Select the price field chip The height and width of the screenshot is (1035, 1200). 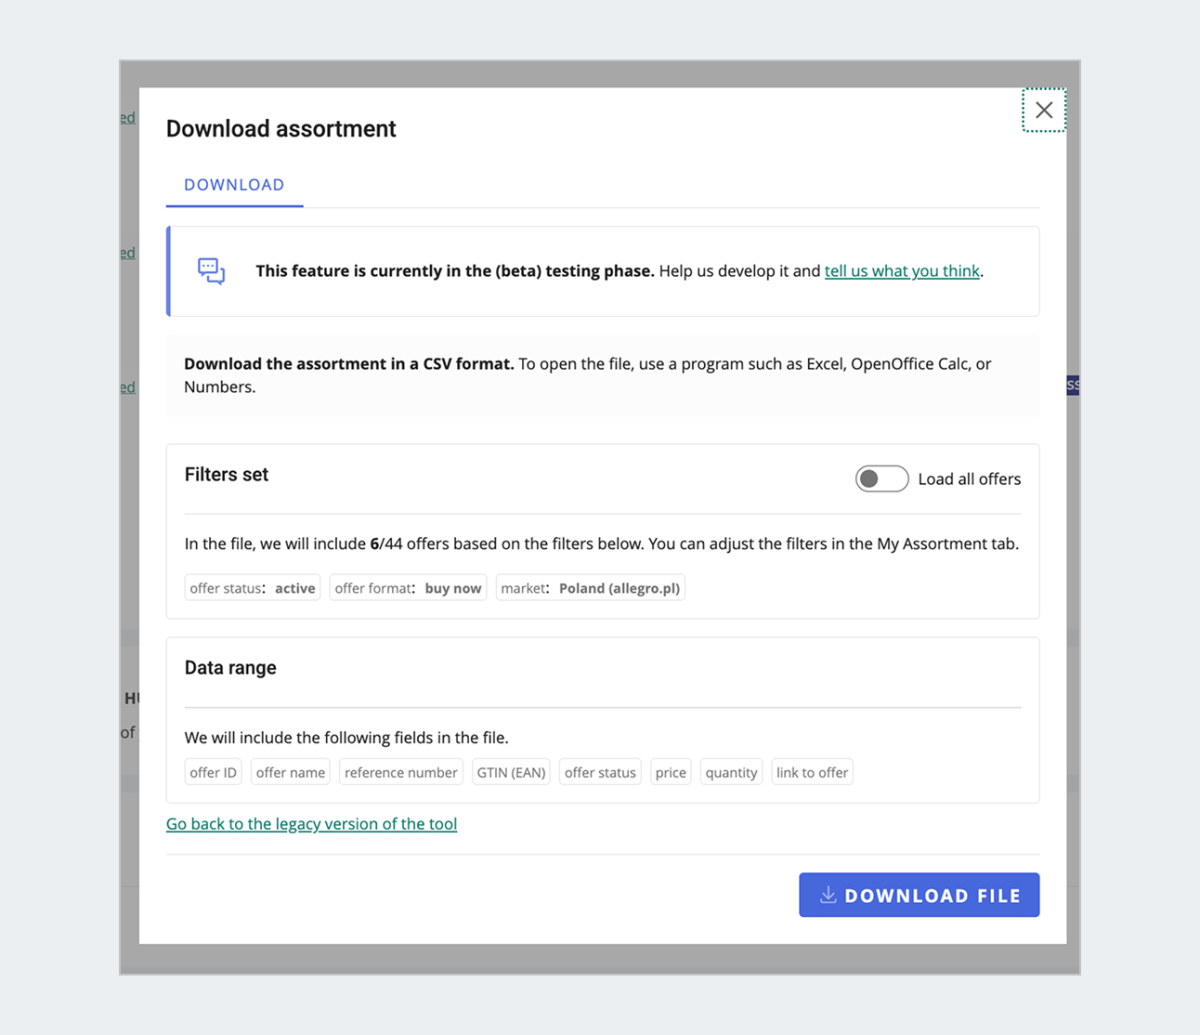(x=670, y=772)
